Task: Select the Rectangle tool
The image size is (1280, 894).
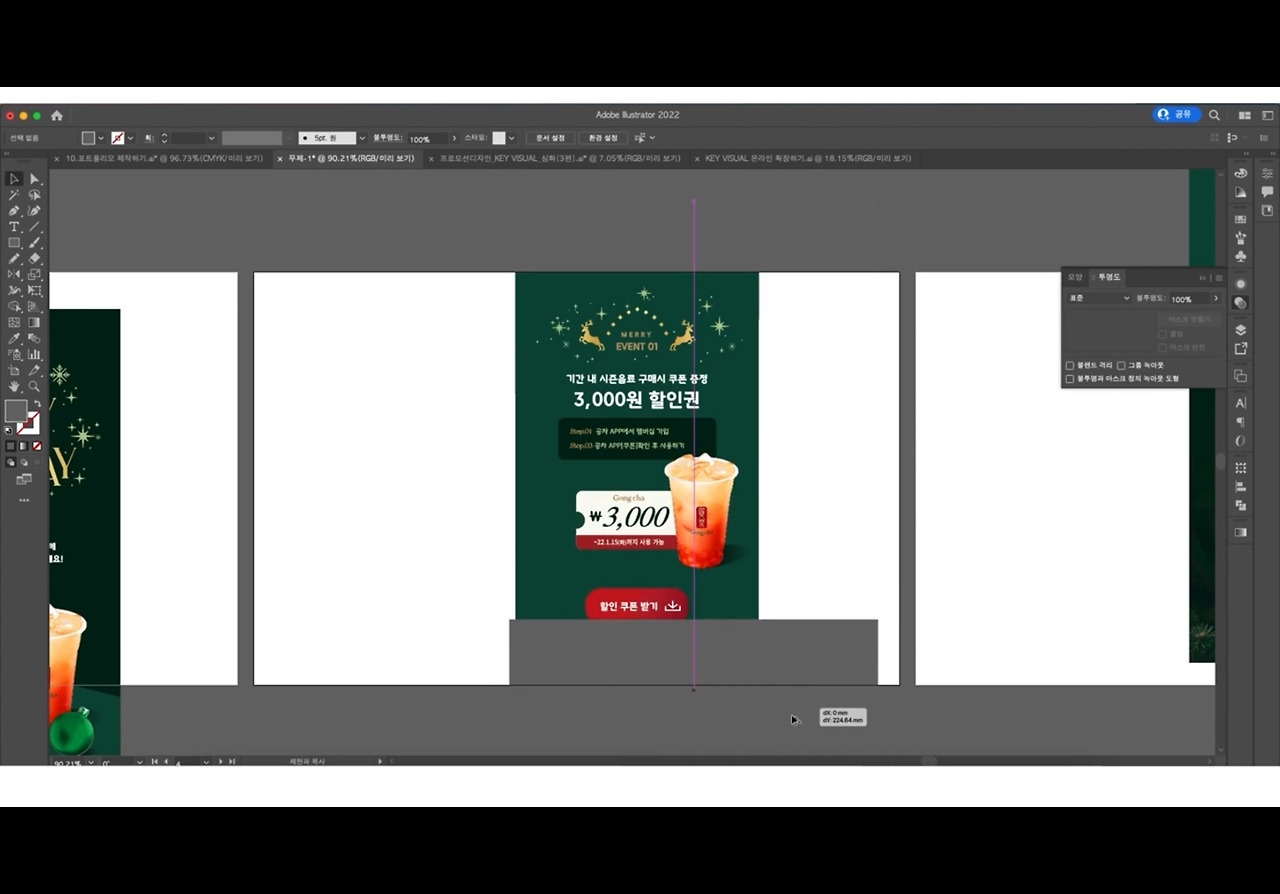Action: 14,243
